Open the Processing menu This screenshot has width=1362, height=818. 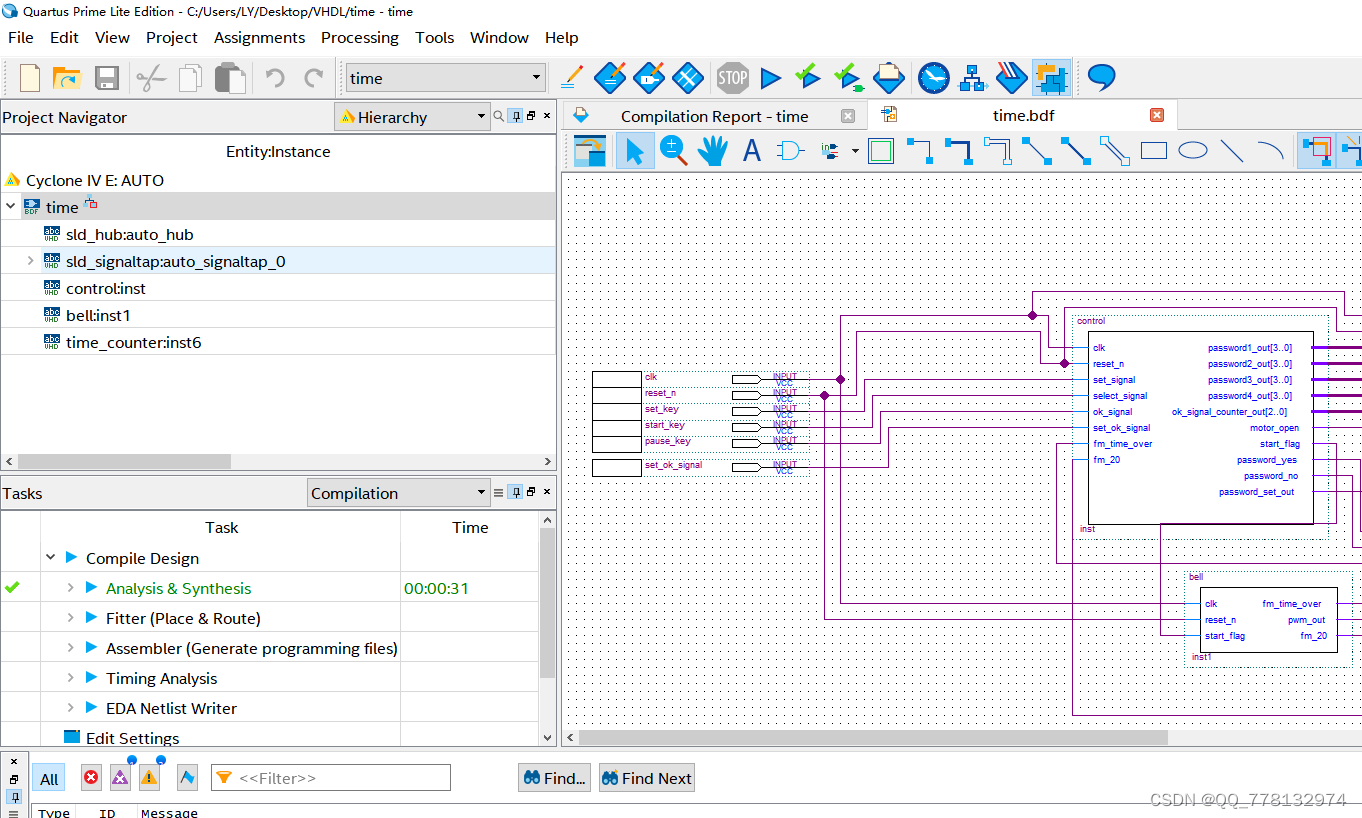pyautogui.click(x=359, y=37)
